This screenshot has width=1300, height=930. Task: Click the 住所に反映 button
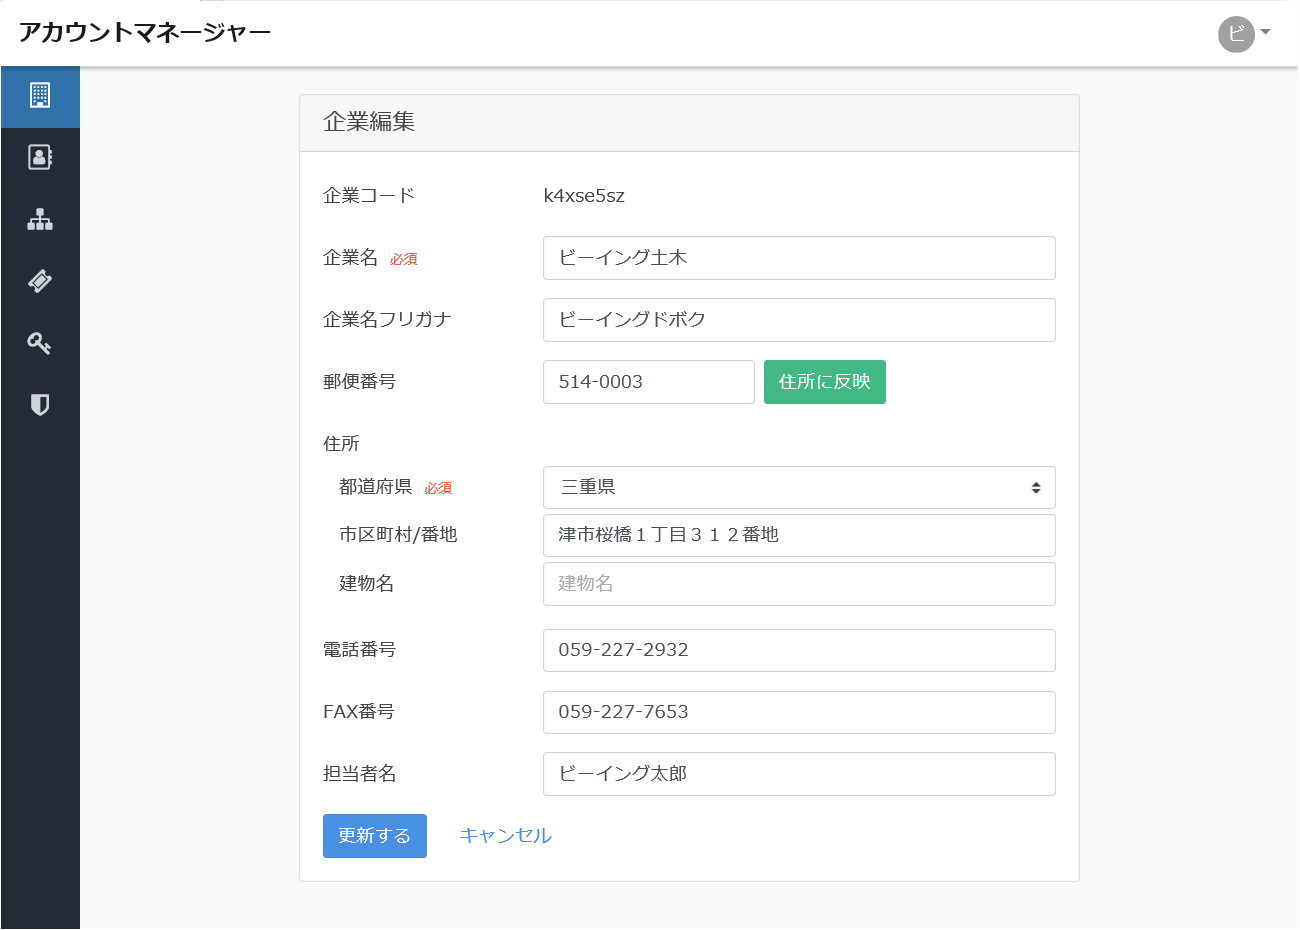click(x=824, y=382)
